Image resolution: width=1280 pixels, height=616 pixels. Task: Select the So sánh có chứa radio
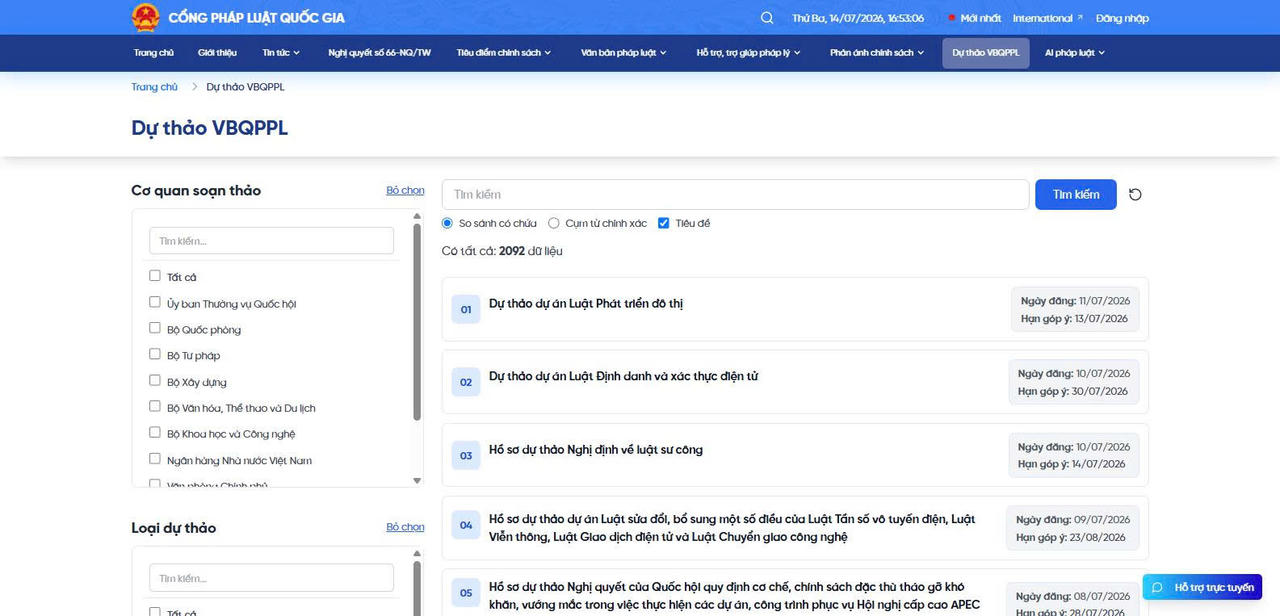click(x=448, y=223)
